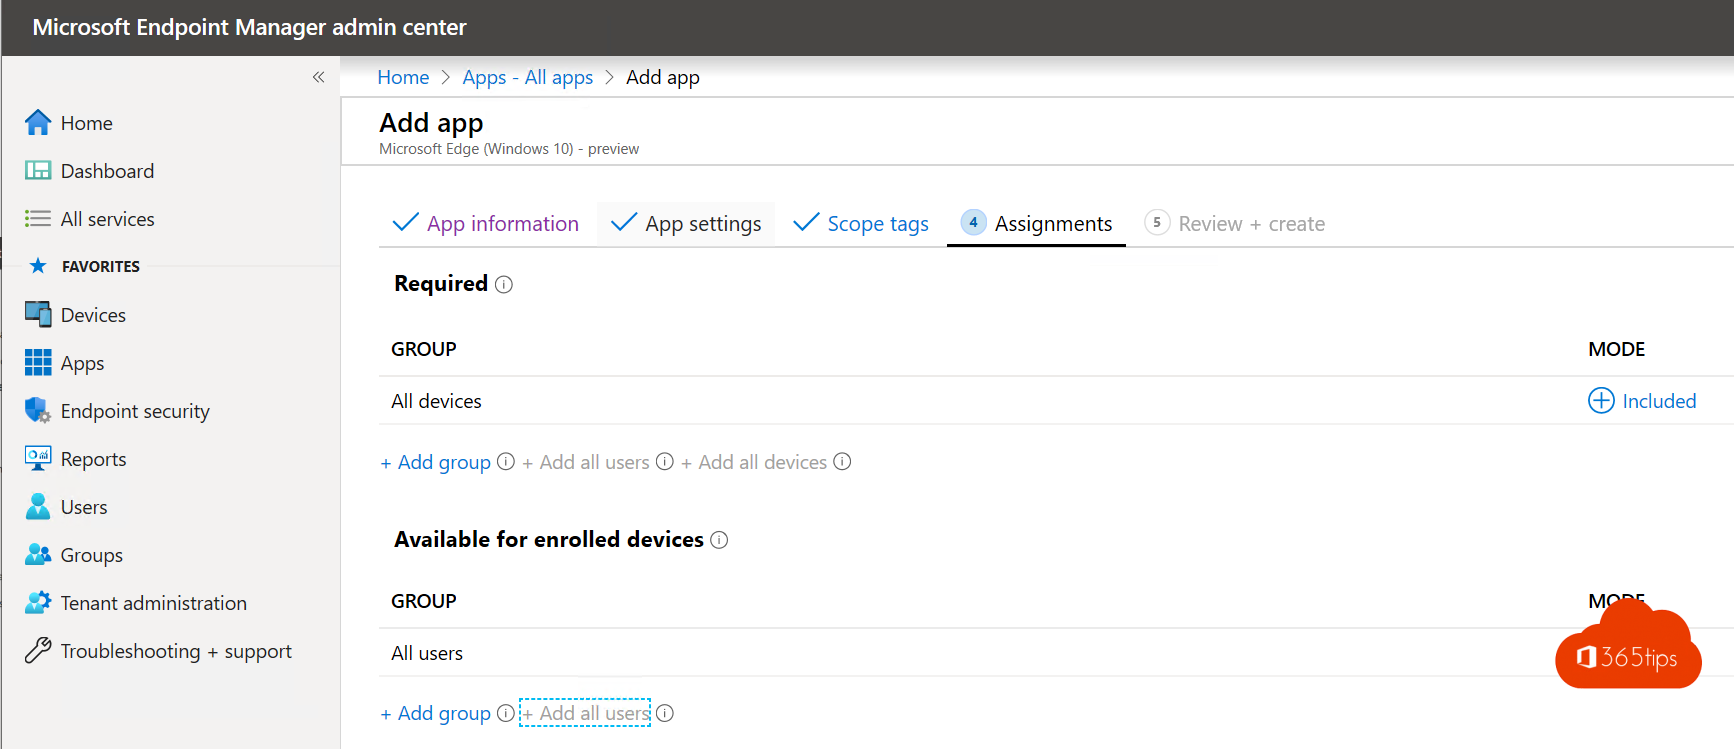Click Add app current breadcrumb text
This screenshot has width=1734, height=749.
click(663, 77)
